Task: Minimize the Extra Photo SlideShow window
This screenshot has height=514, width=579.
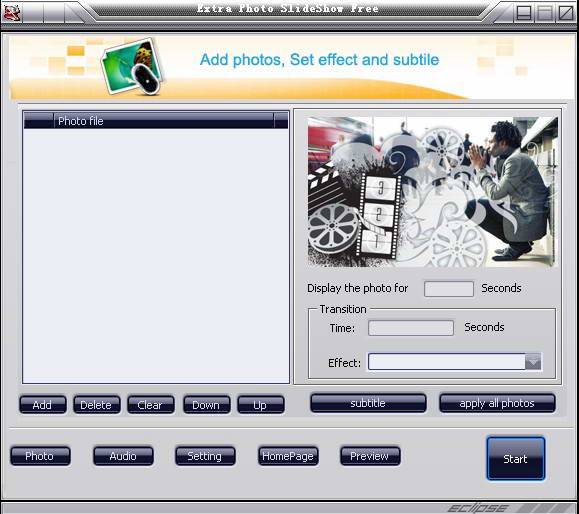Action: [x=524, y=13]
